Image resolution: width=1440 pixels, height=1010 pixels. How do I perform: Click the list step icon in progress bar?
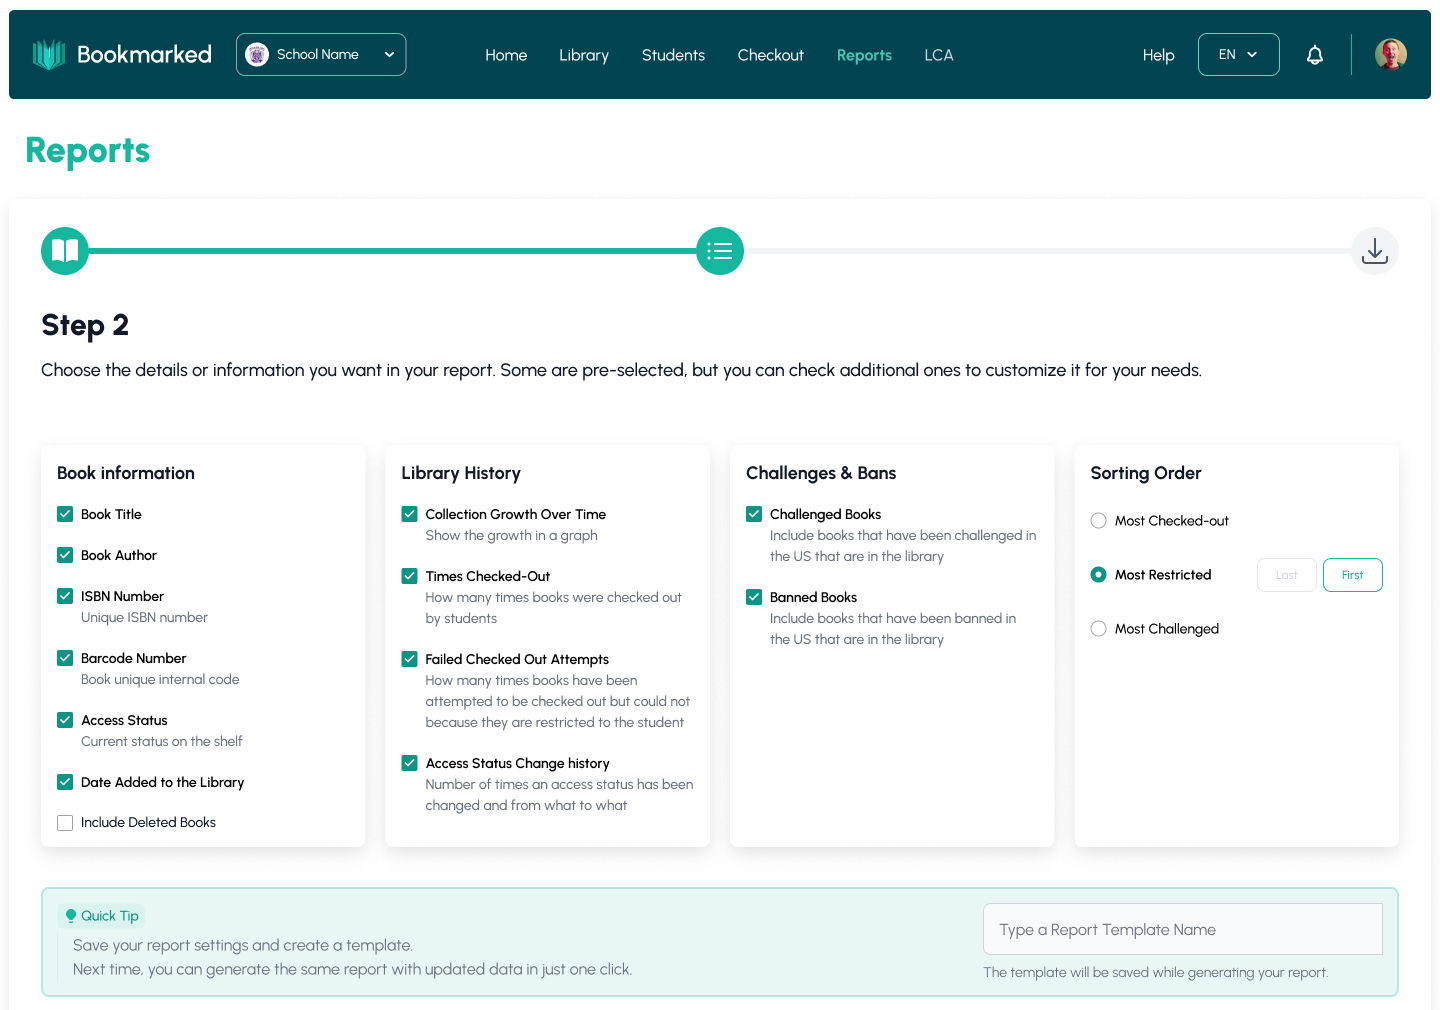tap(720, 251)
